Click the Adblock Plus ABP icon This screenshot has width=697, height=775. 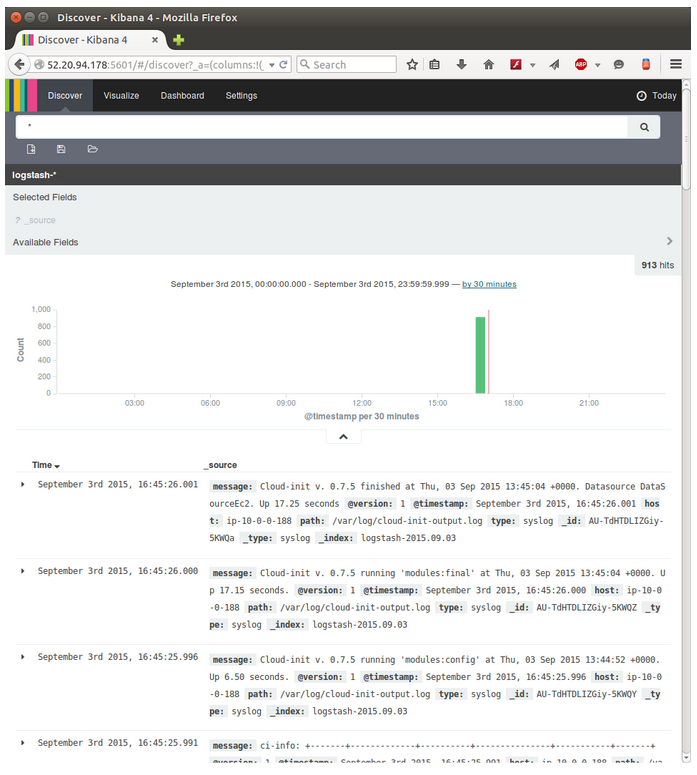pyautogui.click(x=581, y=64)
